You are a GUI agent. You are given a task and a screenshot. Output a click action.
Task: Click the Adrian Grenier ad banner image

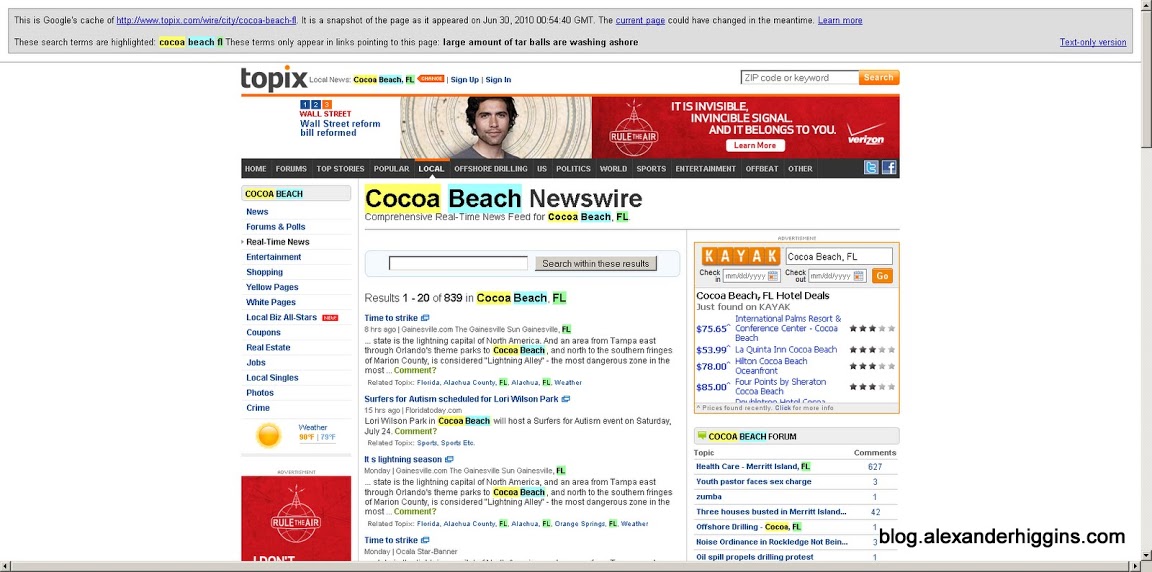pos(496,128)
